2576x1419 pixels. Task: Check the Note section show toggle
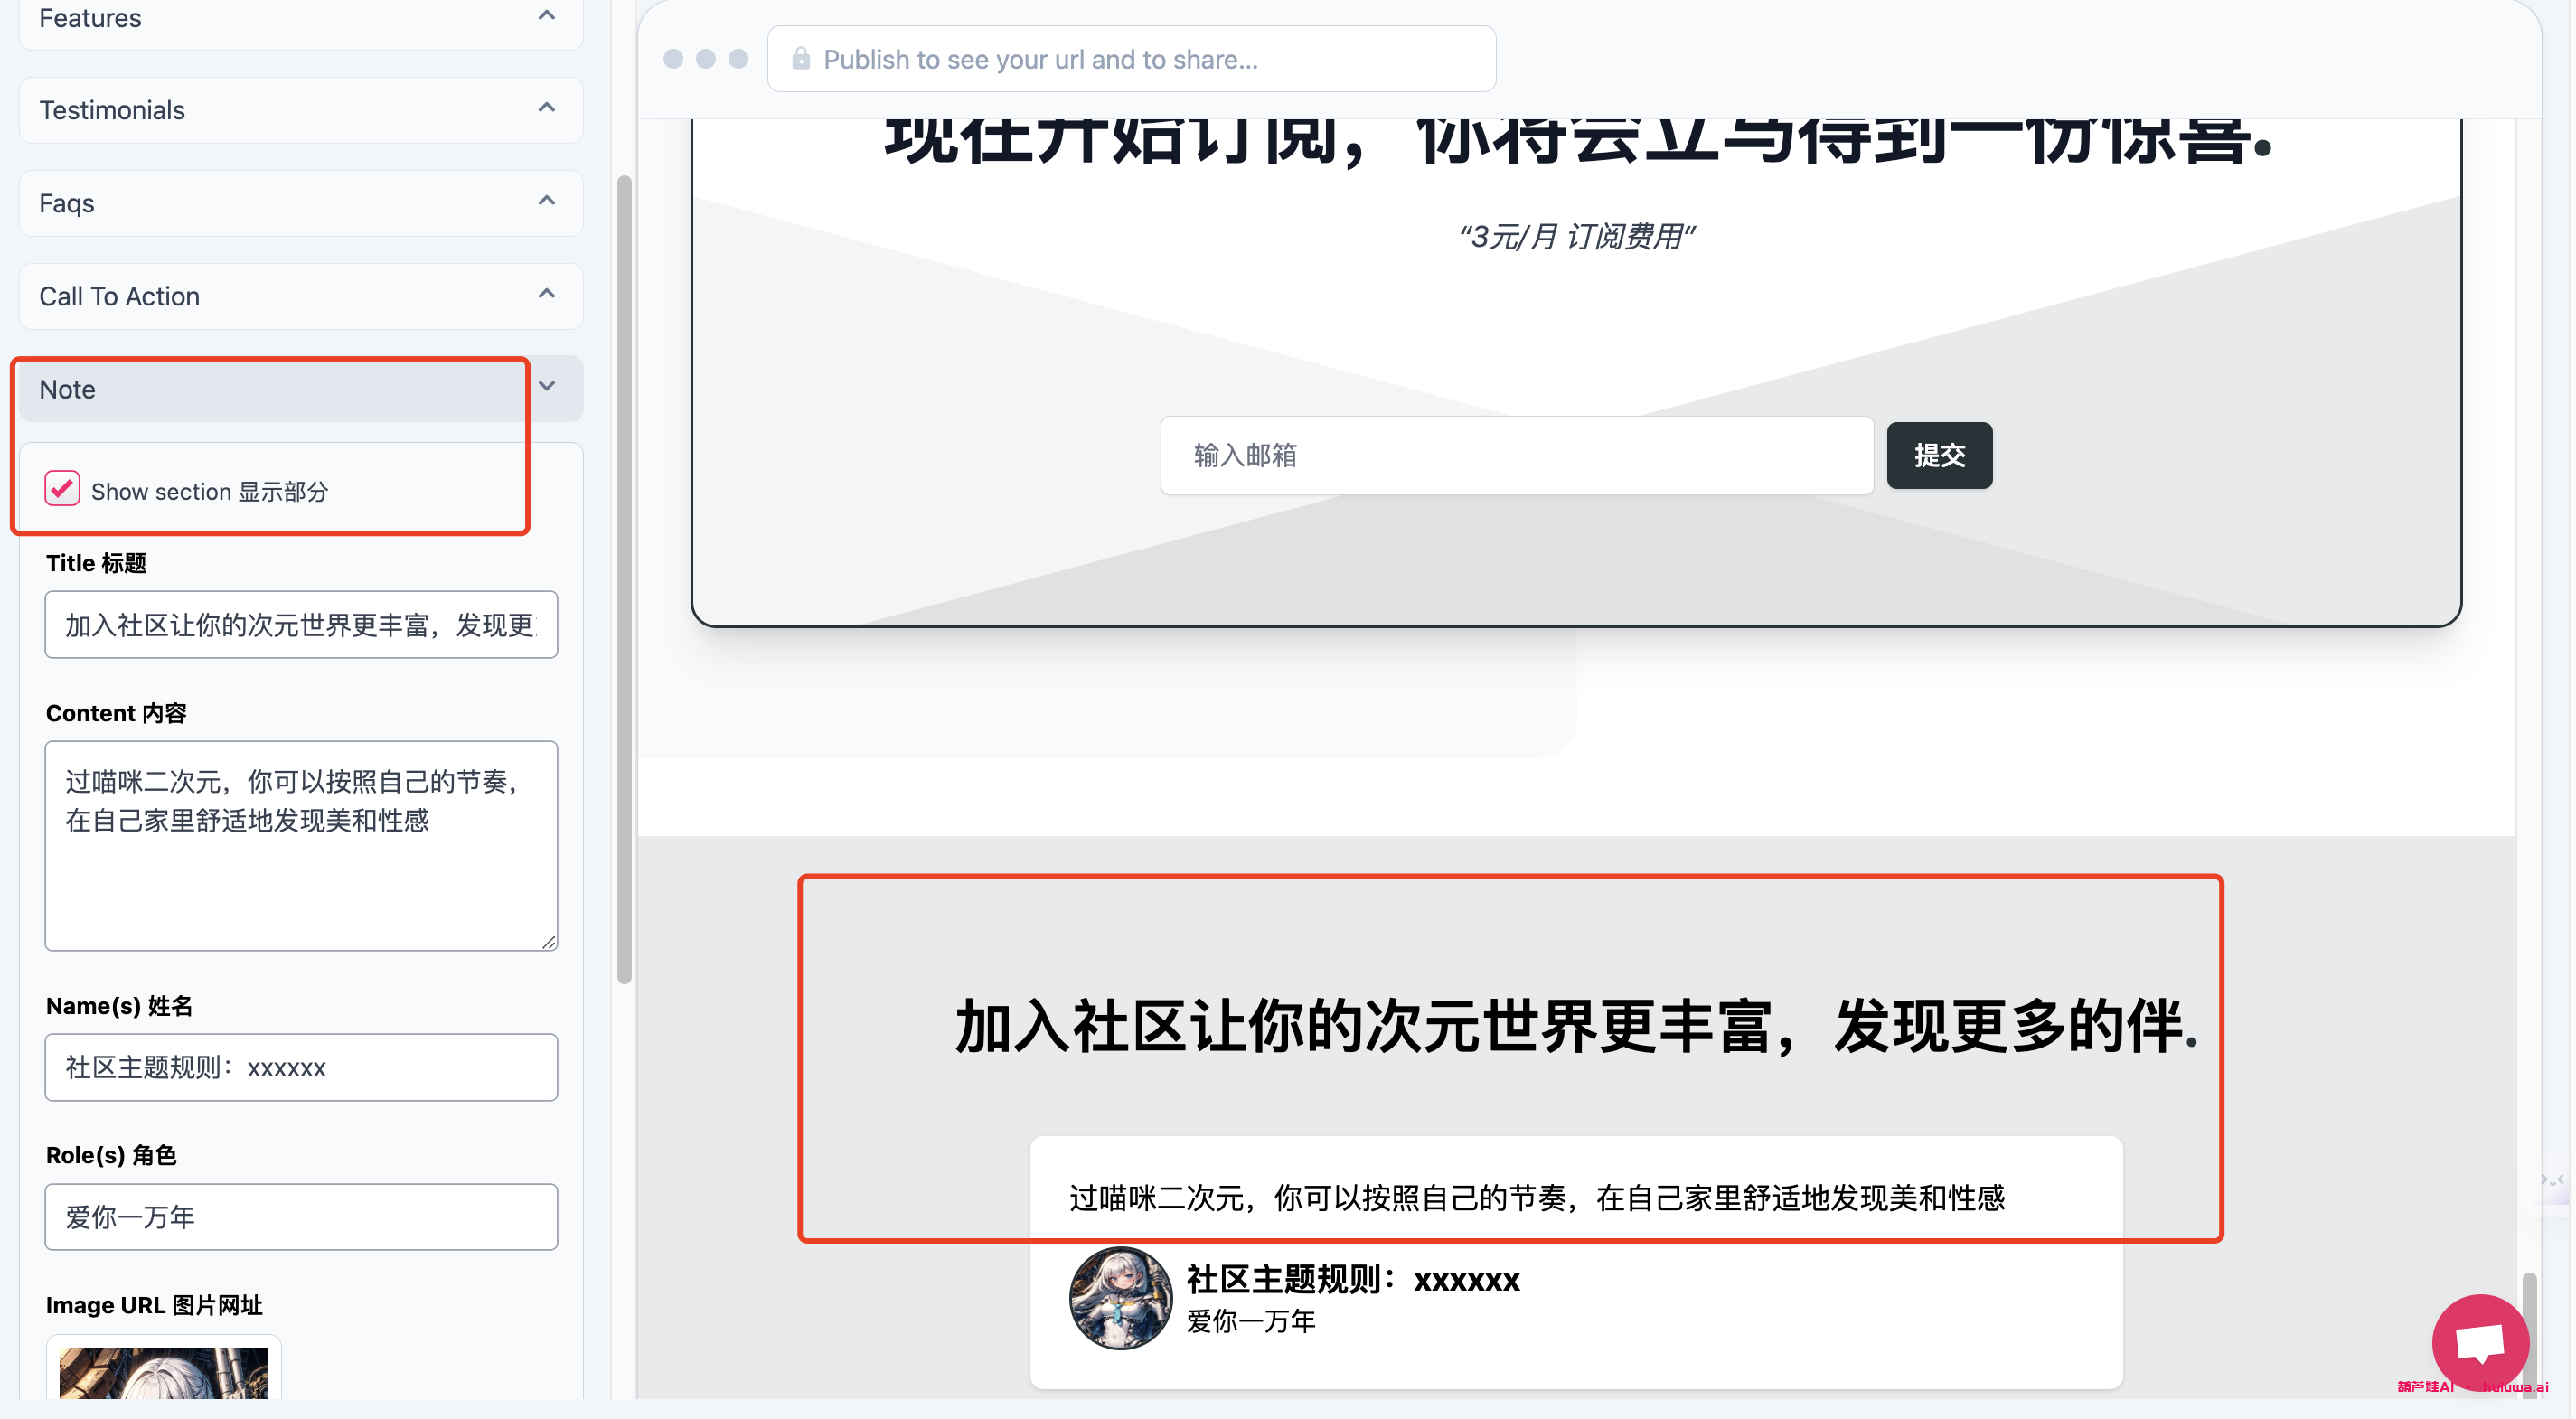[x=63, y=489]
